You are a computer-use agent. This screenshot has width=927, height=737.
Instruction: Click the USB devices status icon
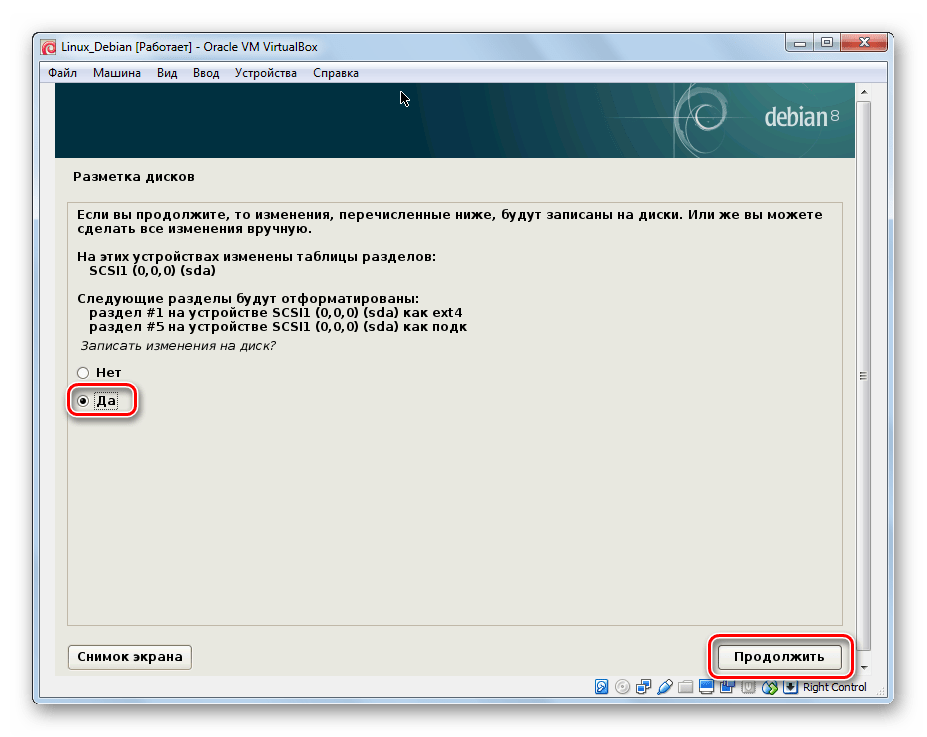[x=665, y=687]
